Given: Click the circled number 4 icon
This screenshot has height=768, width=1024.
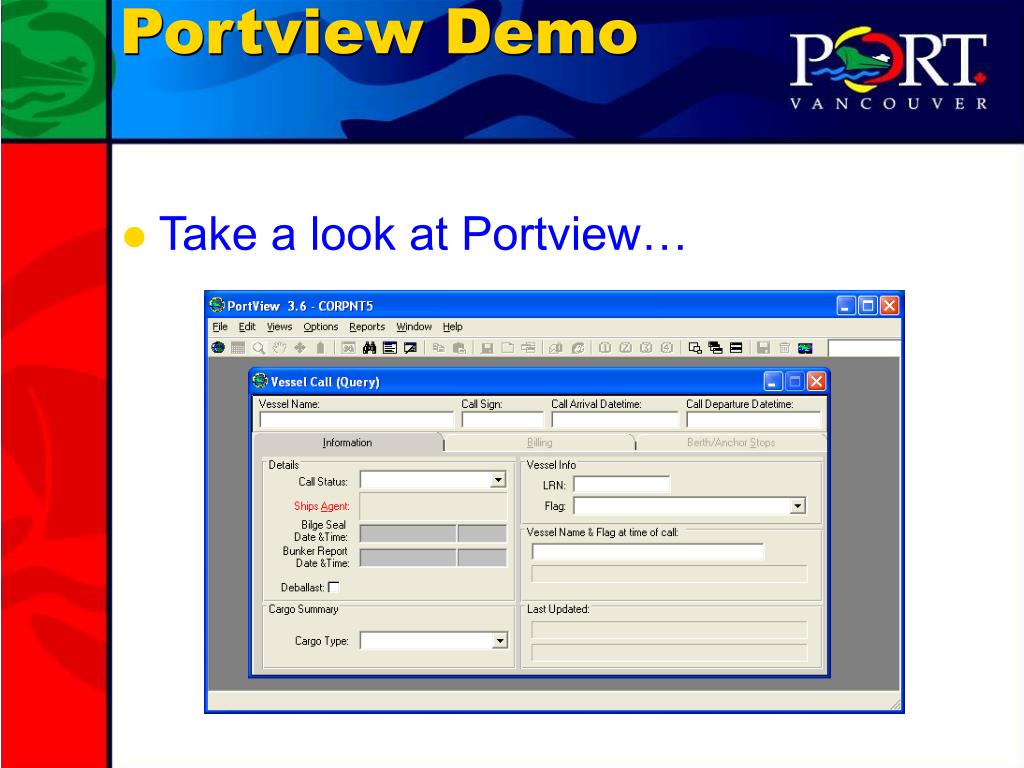Looking at the screenshot, I should [x=666, y=348].
